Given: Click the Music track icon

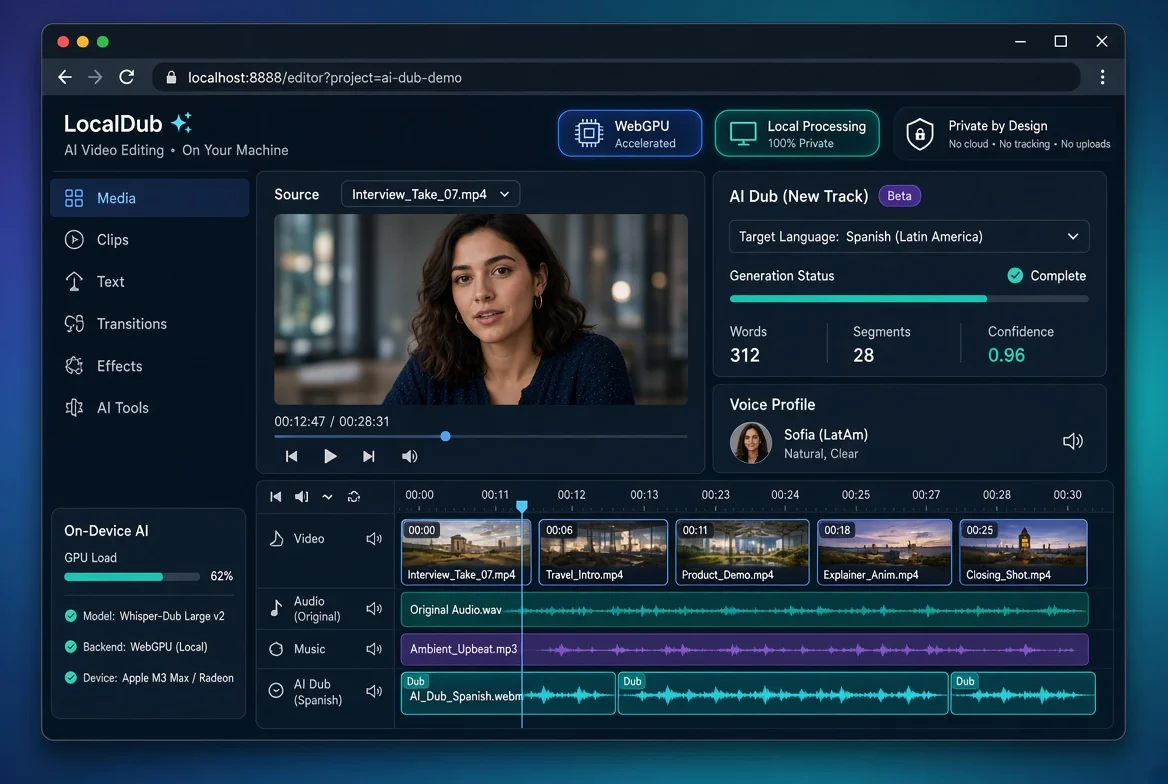Looking at the screenshot, I should [x=276, y=649].
